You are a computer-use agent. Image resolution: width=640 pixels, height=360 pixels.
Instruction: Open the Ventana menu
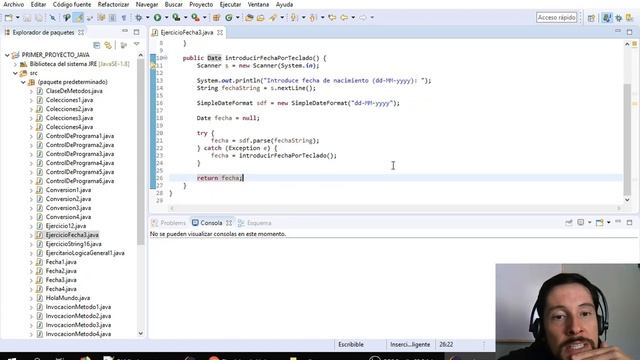point(258,4)
